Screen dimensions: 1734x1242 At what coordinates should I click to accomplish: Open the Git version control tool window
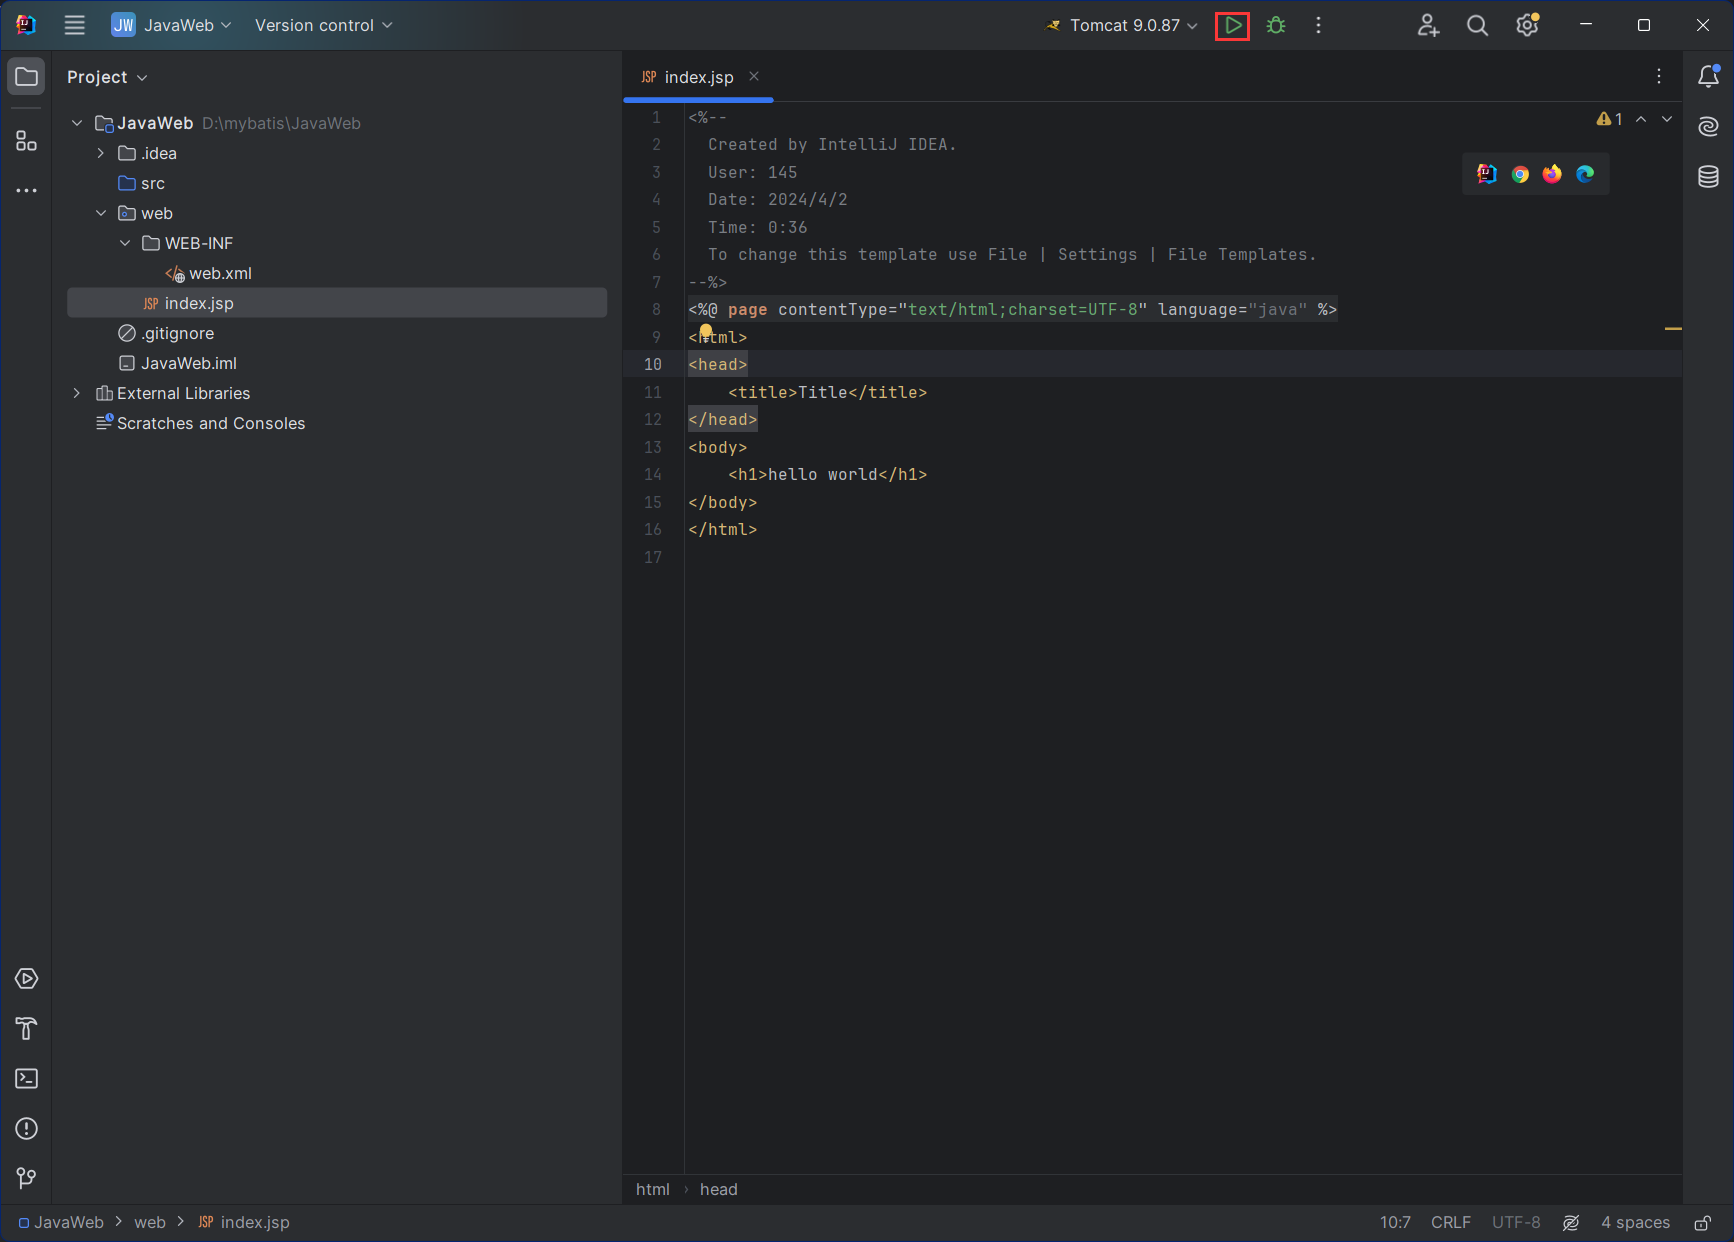[x=27, y=1179]
